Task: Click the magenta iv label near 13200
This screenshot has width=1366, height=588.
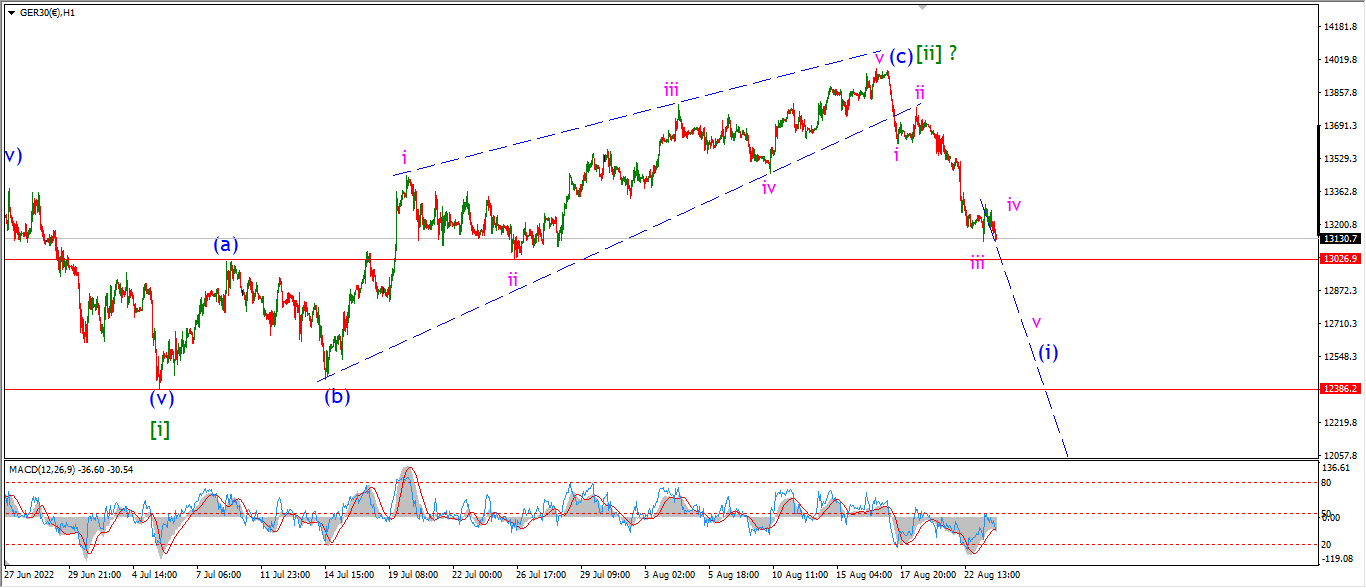Action: pyautogui.click(x=1014, y=205)
